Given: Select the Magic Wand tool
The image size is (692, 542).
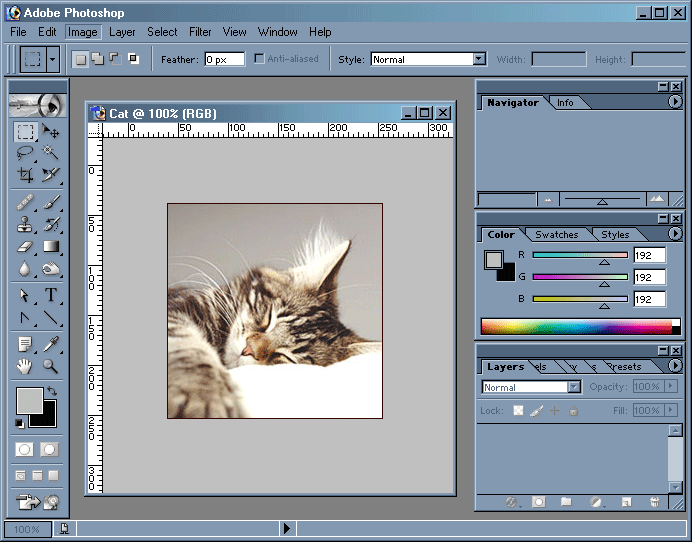Looking at the screenshot, I should [51, 153].
